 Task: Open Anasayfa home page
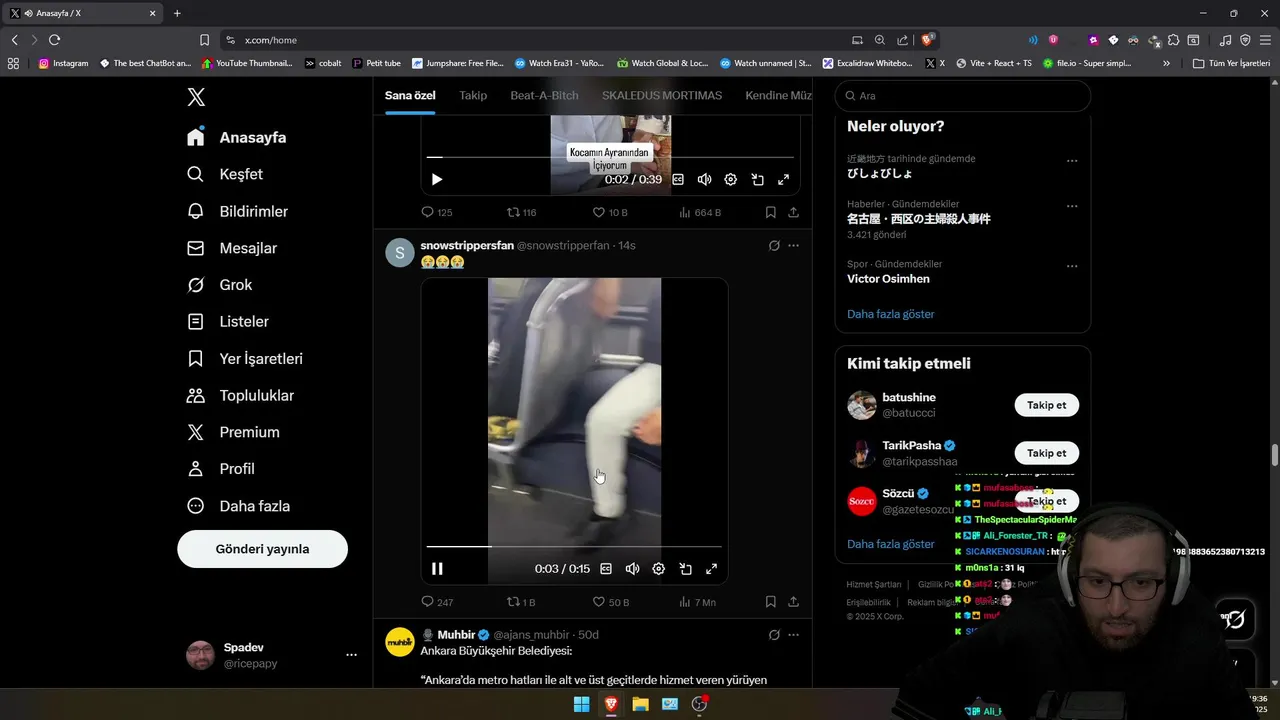237,137
